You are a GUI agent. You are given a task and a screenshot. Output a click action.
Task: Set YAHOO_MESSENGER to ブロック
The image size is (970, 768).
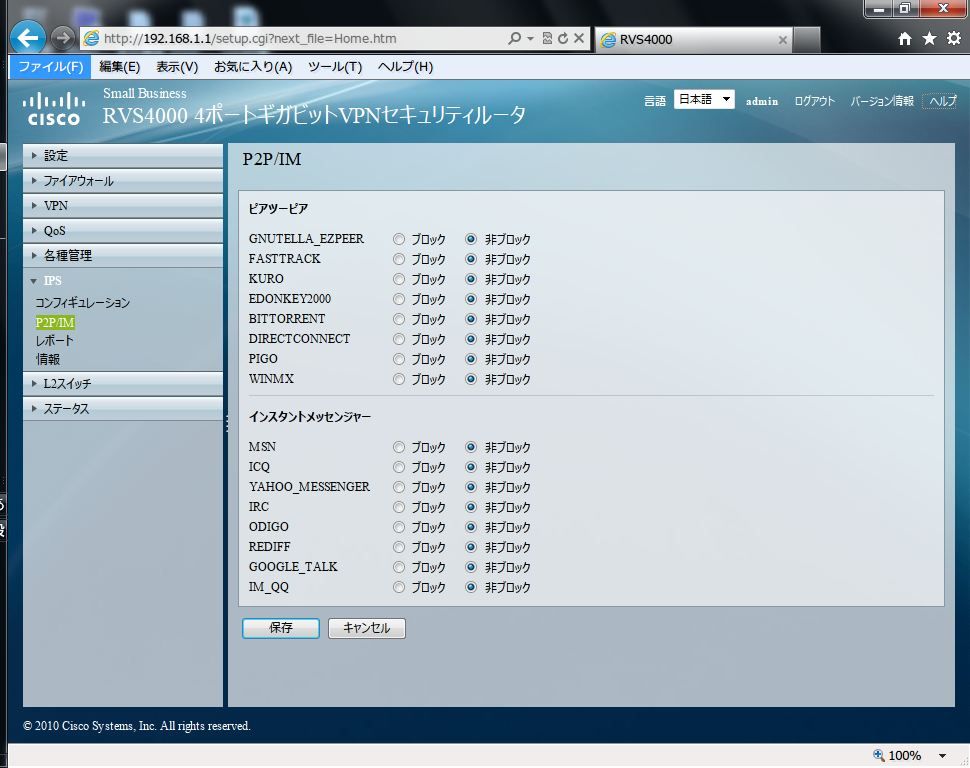(x=399, y=487)
